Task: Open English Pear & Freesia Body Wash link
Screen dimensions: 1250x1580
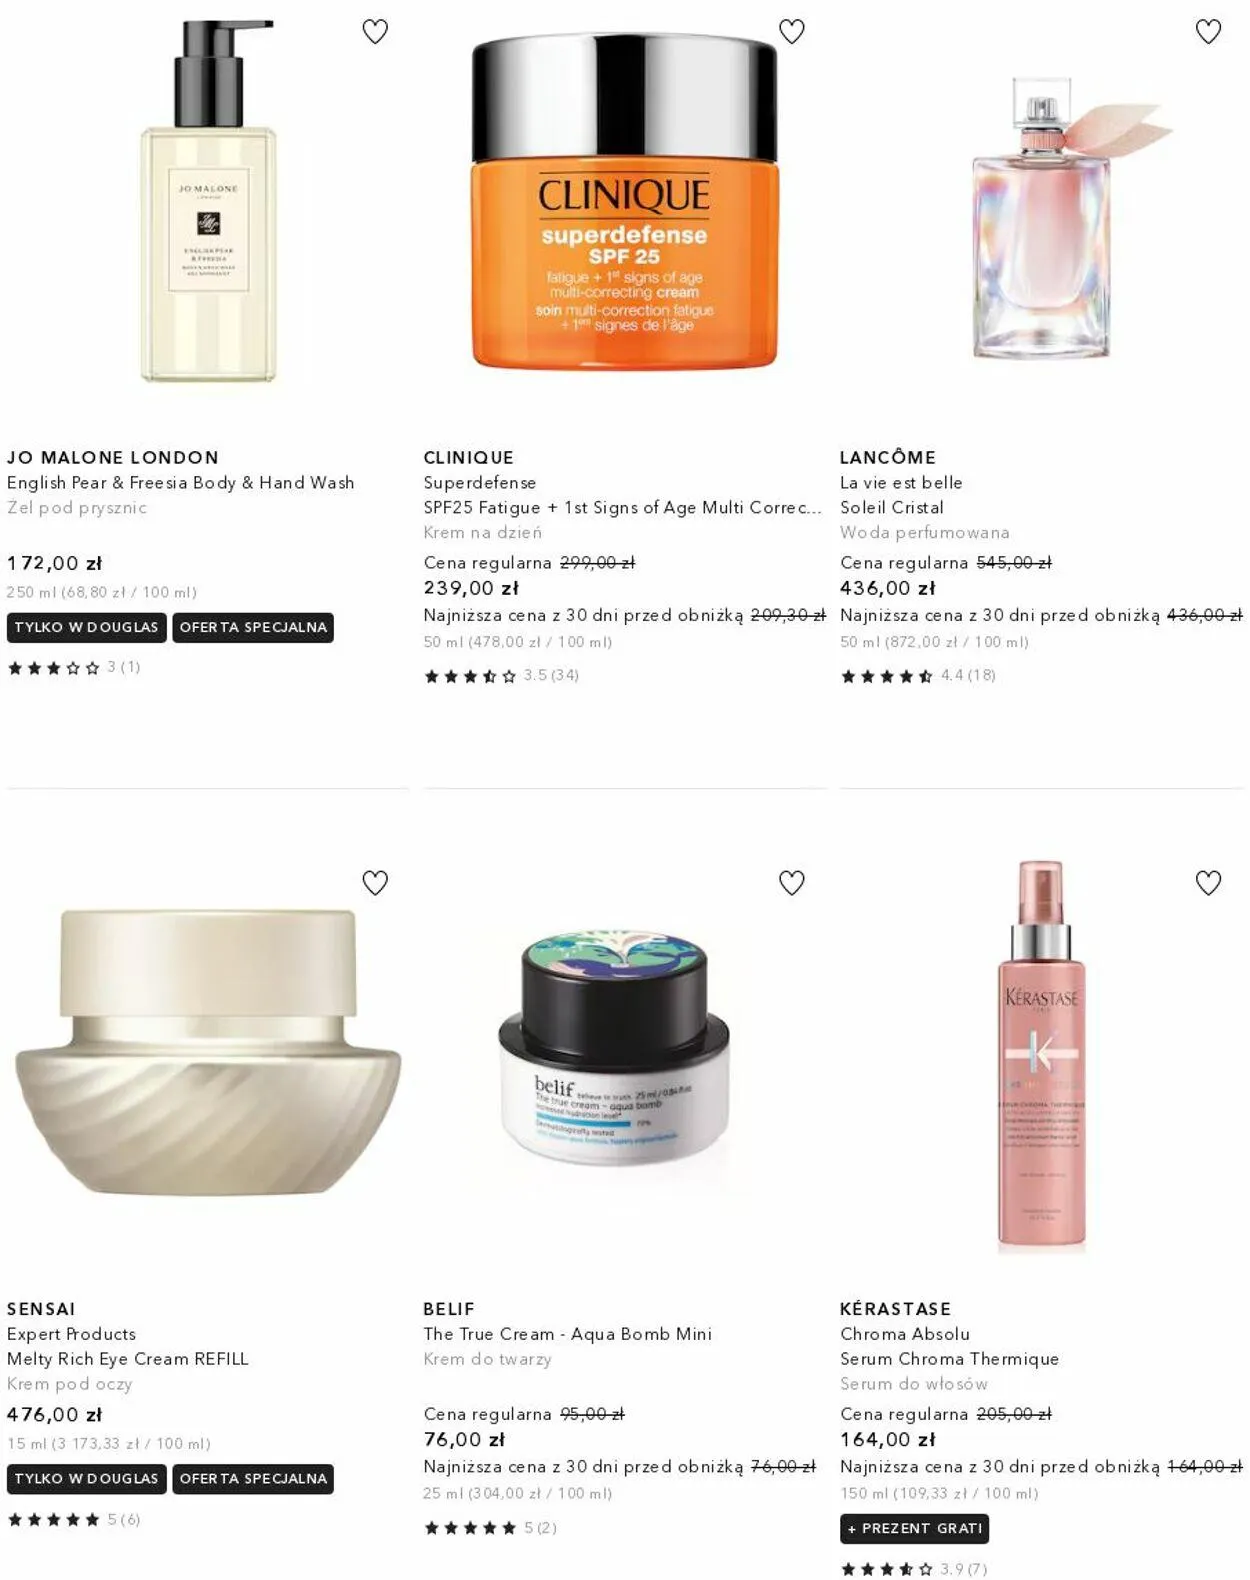Action: (181, 483)
